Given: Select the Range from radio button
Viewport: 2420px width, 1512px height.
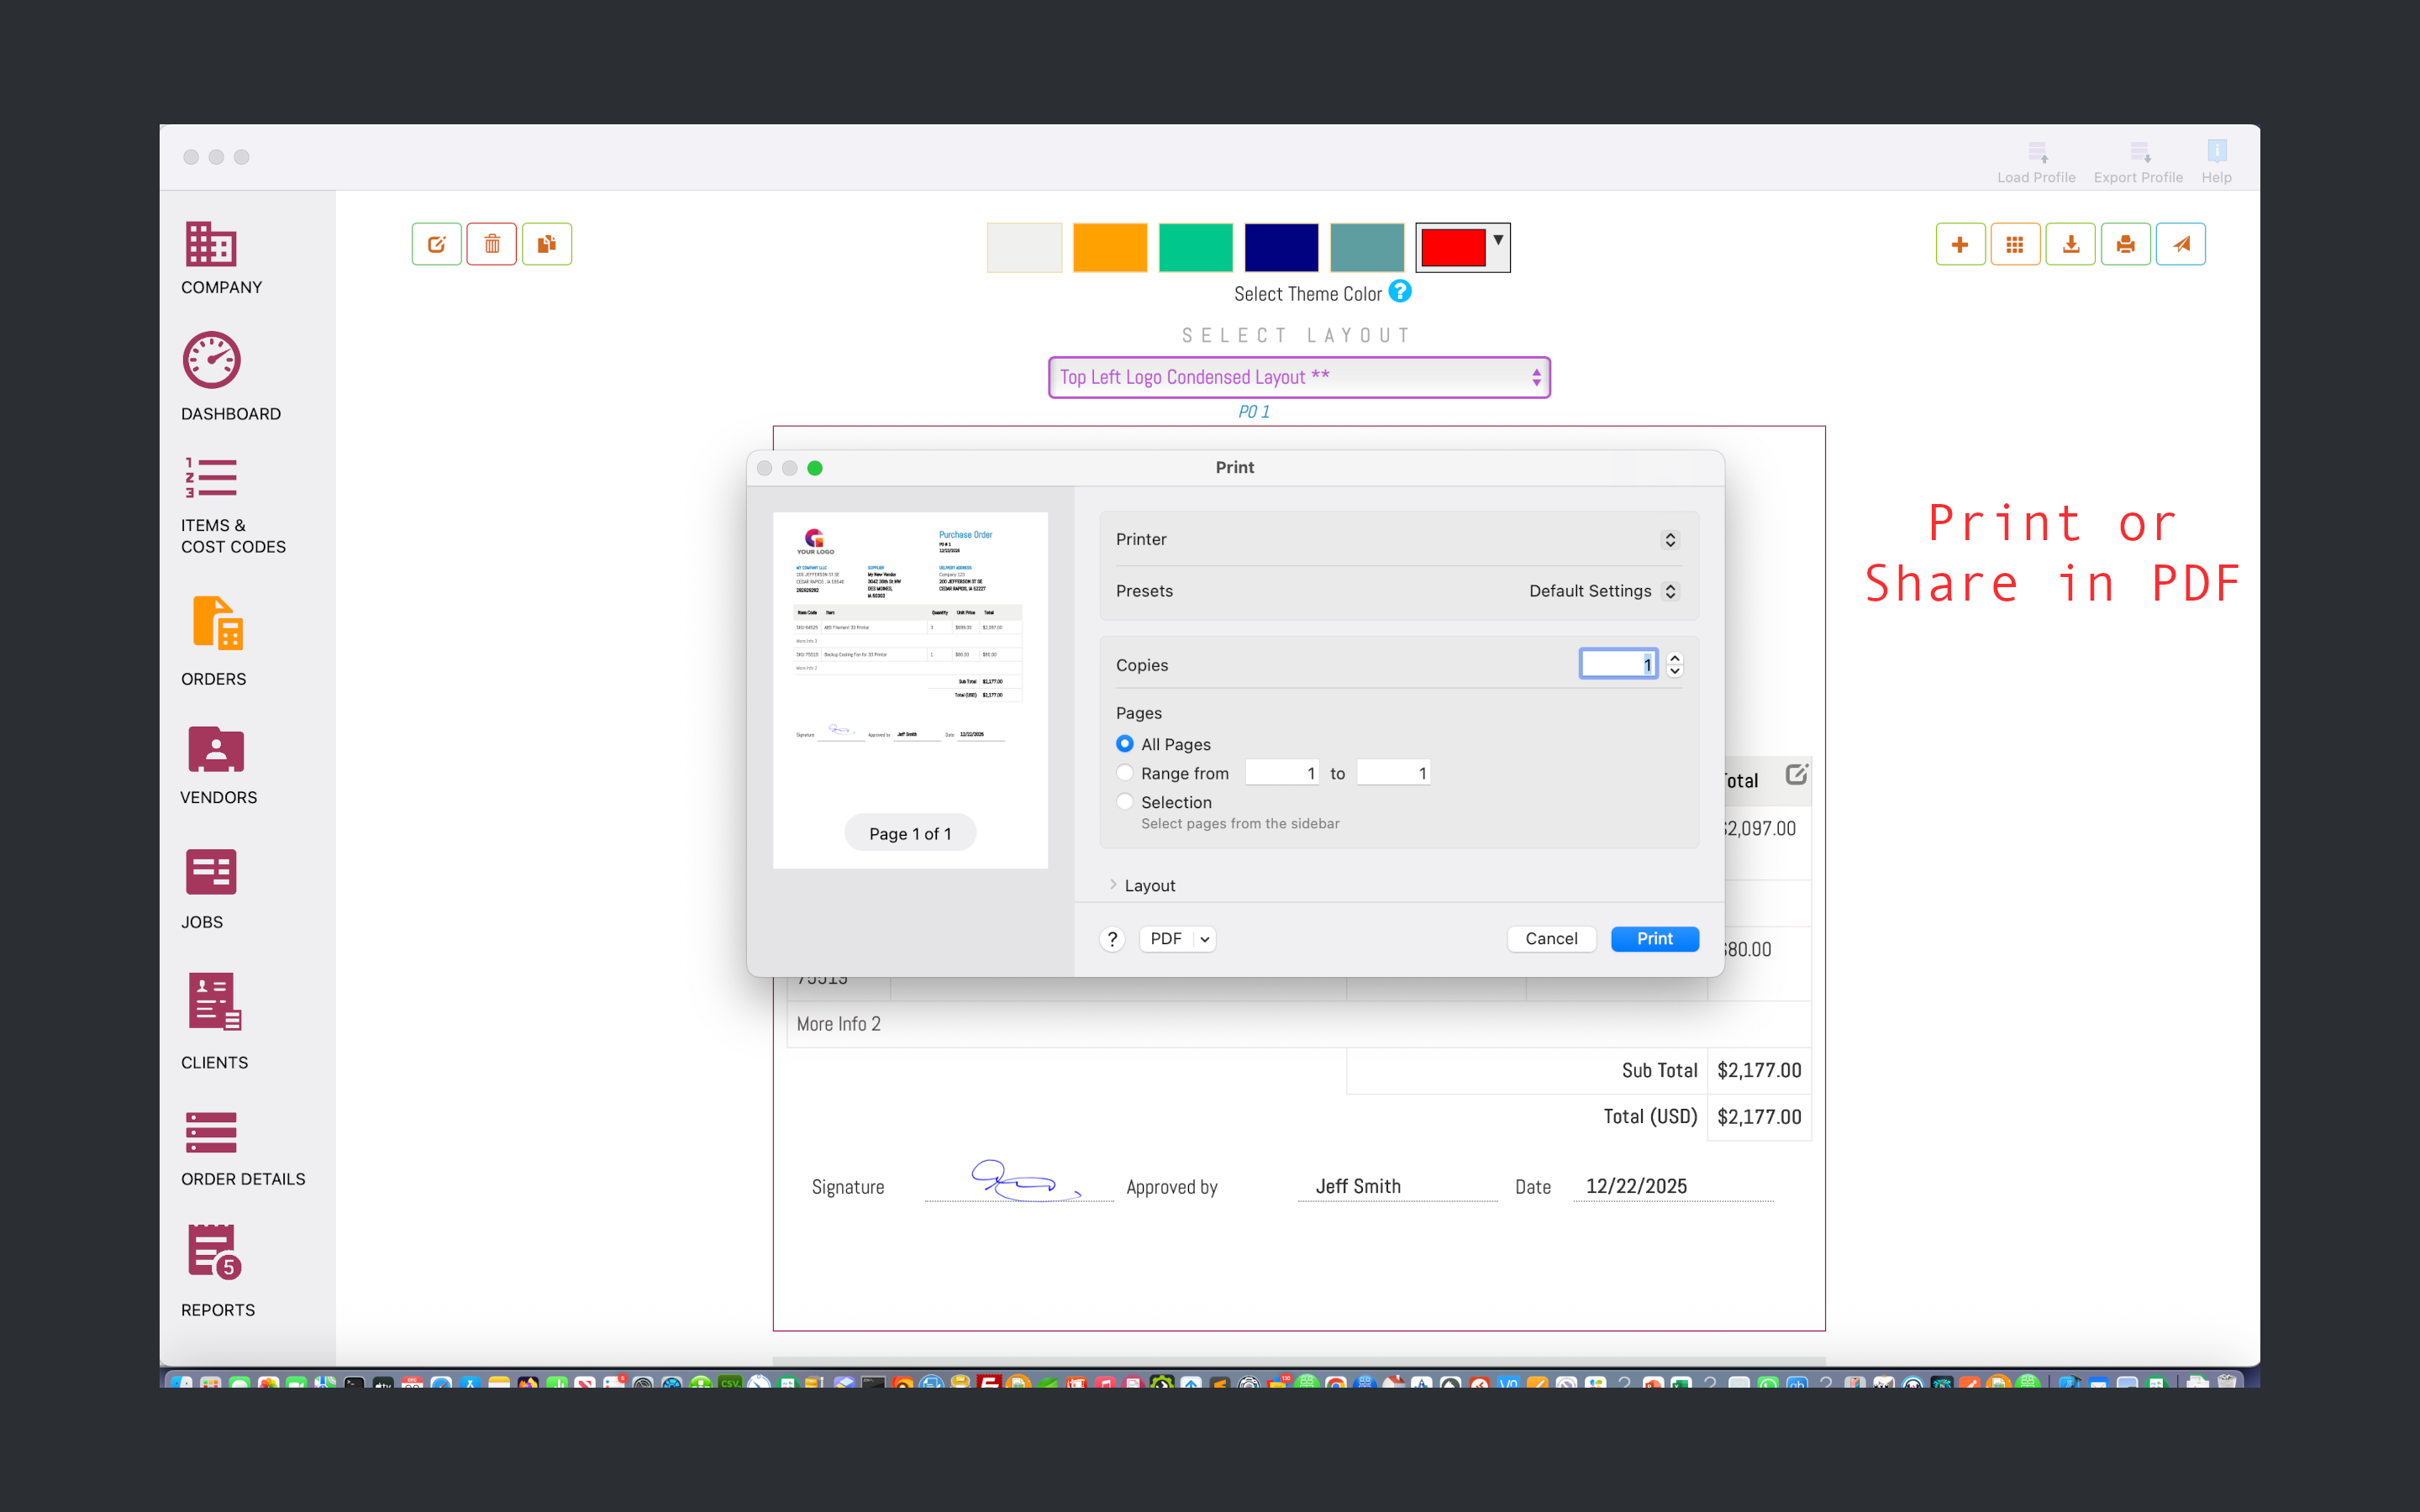Looking at the screenshot, I should (1125, 773).
